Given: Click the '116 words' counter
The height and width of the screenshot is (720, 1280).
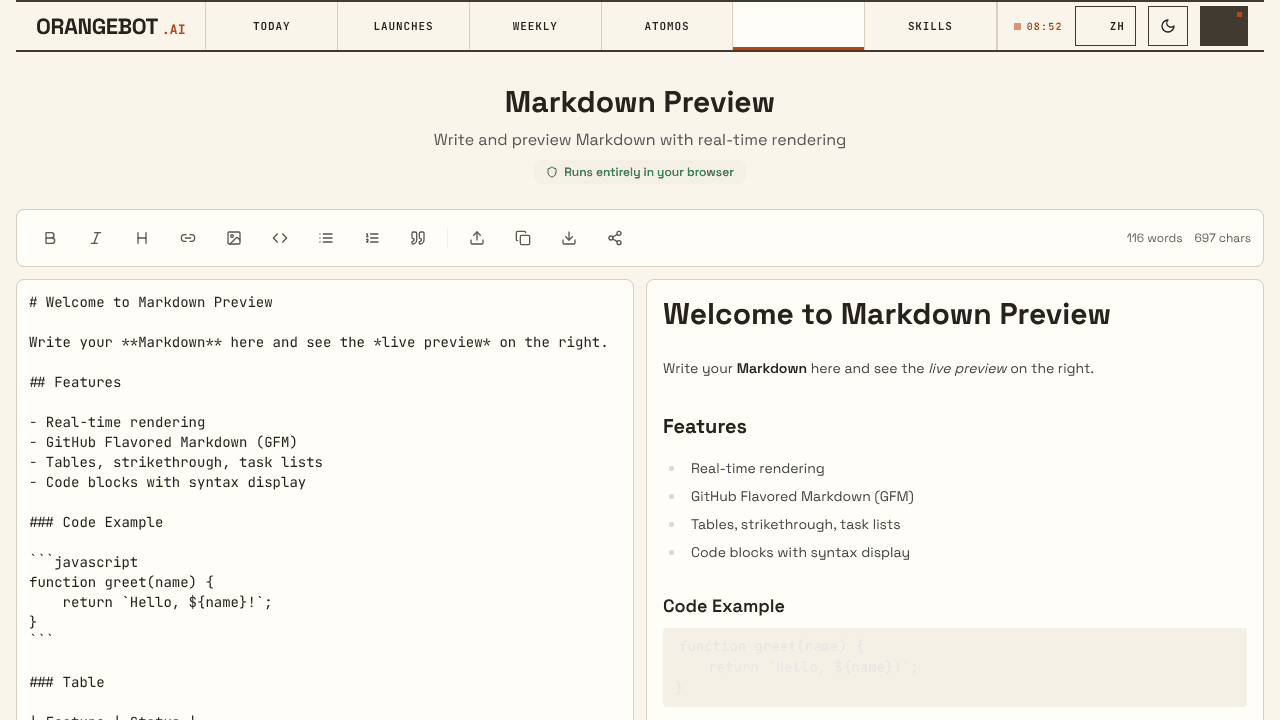Looking at the screenshot, I should pos(1154,238).
